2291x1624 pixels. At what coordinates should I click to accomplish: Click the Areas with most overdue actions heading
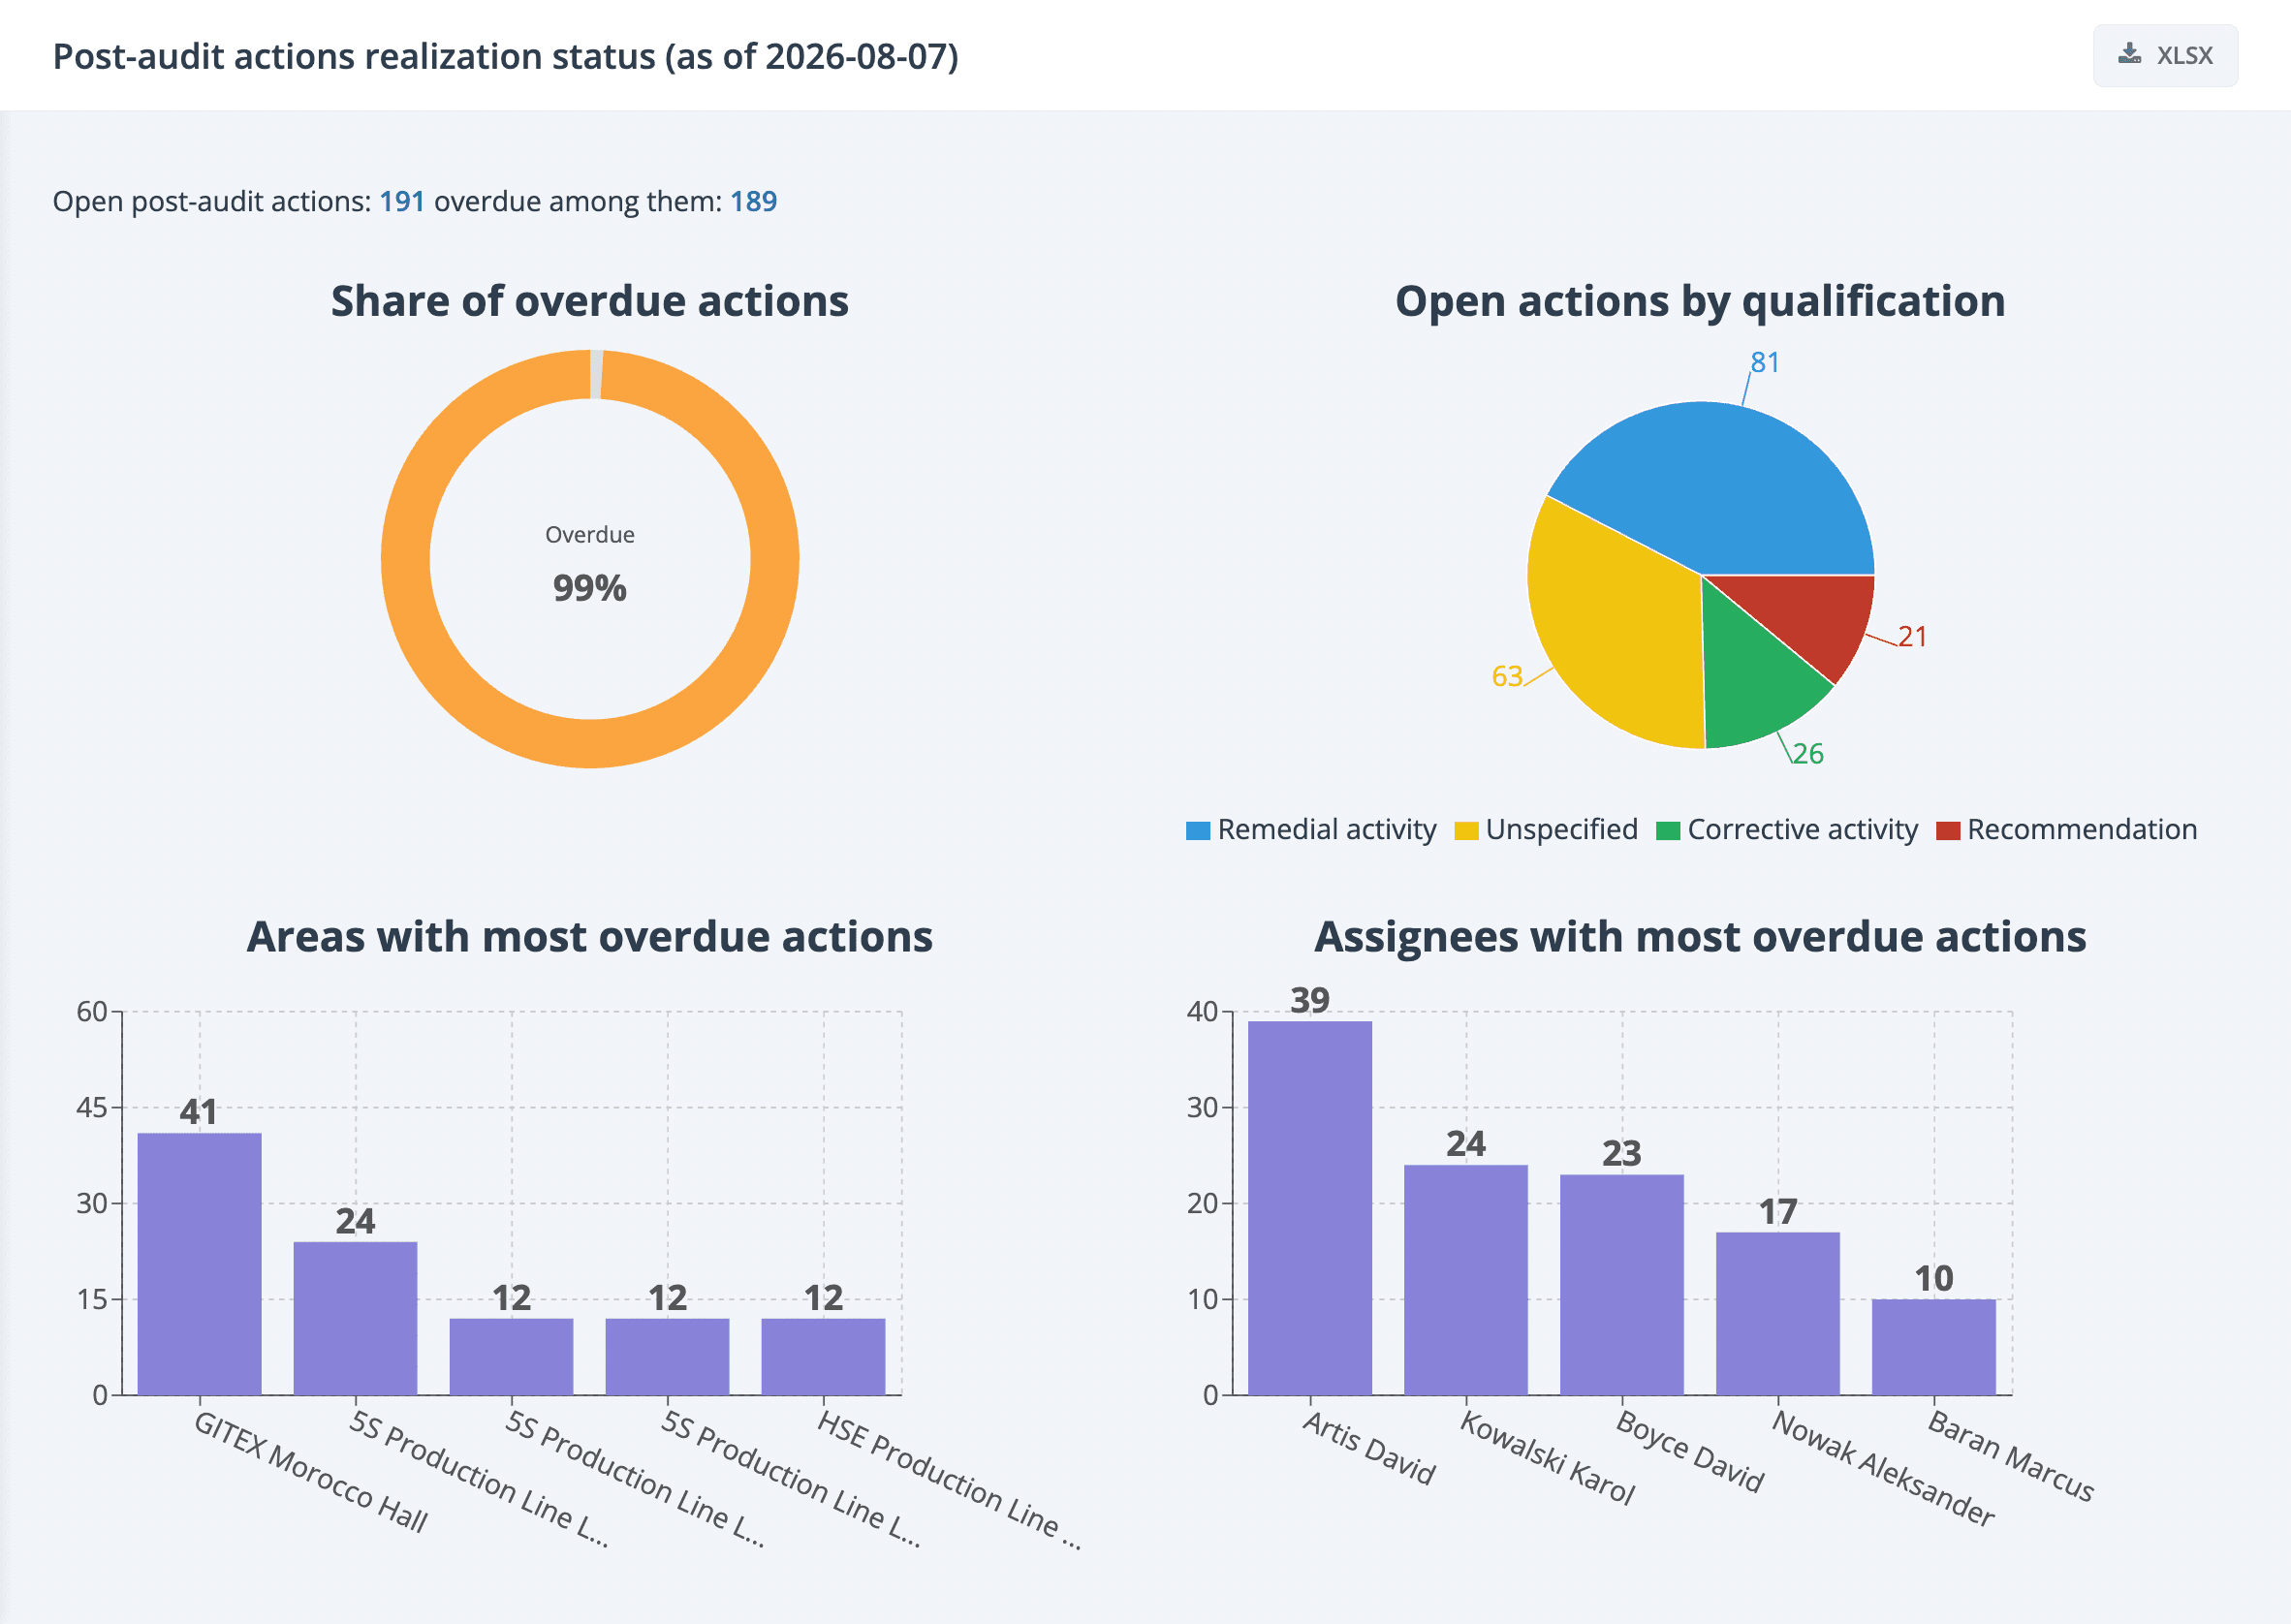click(590, 937)
